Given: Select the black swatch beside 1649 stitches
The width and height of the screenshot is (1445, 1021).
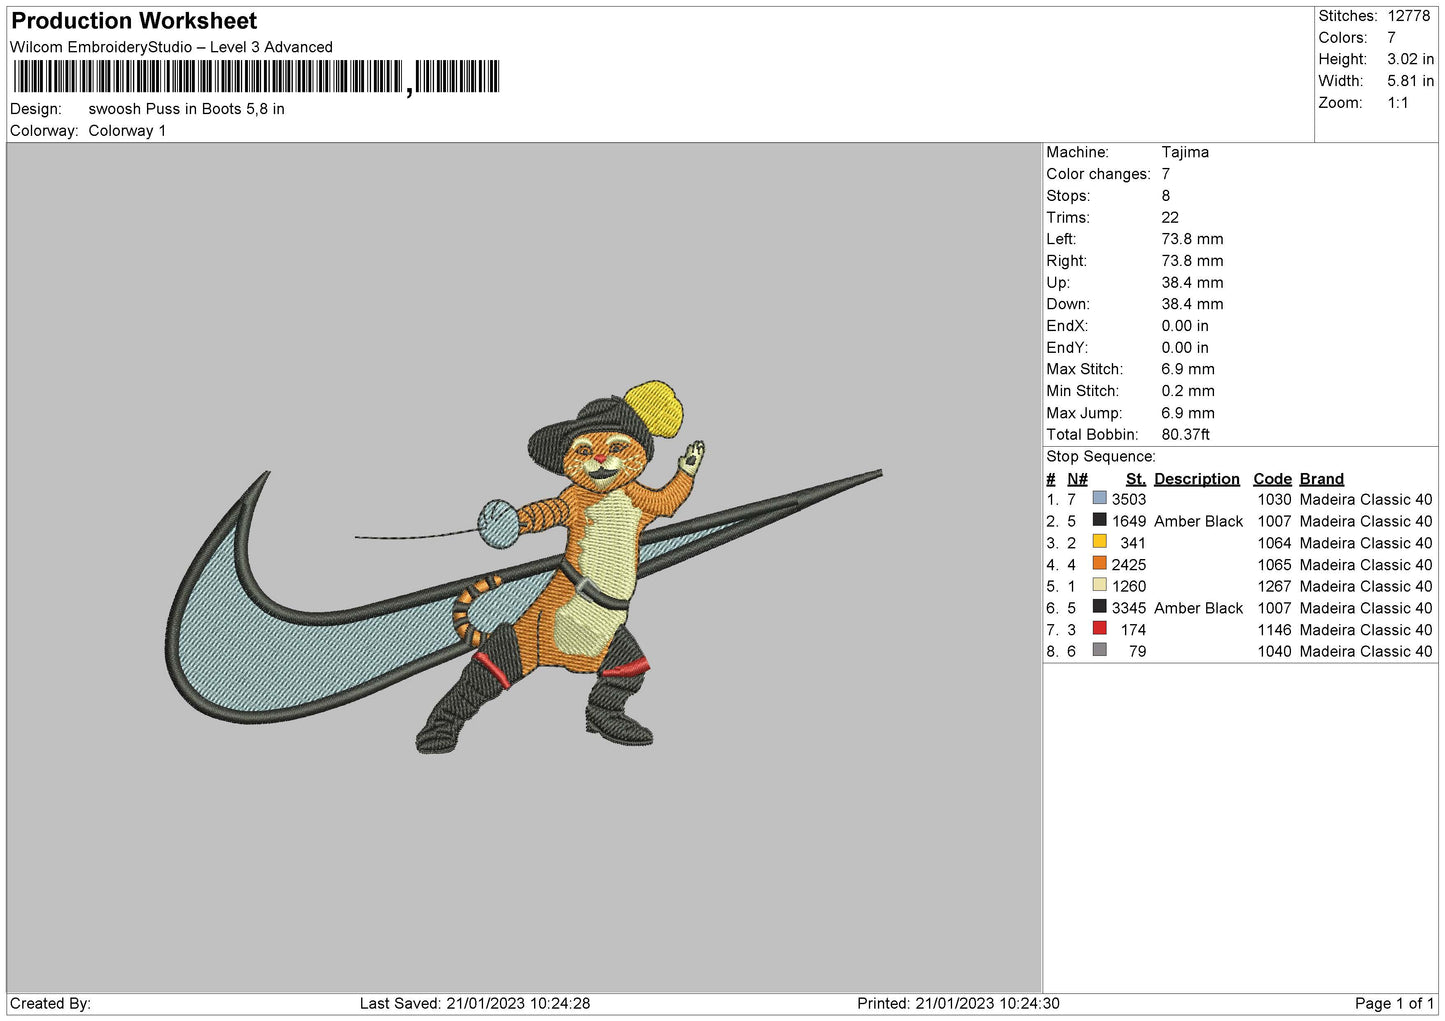Looking at the screenshot, I should click(x=1099, y=520).
